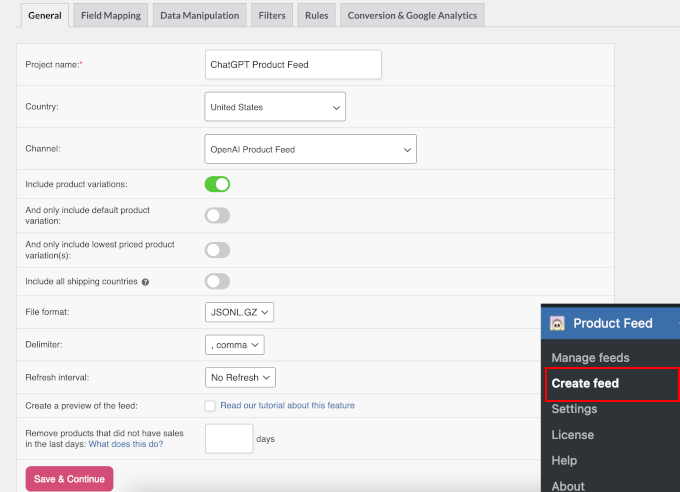This screenshot has width=680, height=492.
Task: Expand the Channel dropdown showing OpenAI Product Feed
Action: (x=310, y=149)
